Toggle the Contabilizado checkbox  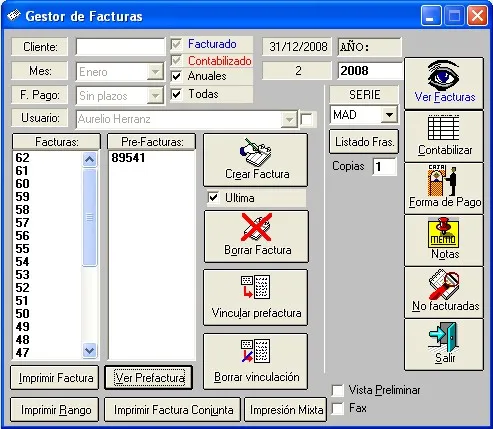coord(176,60)
